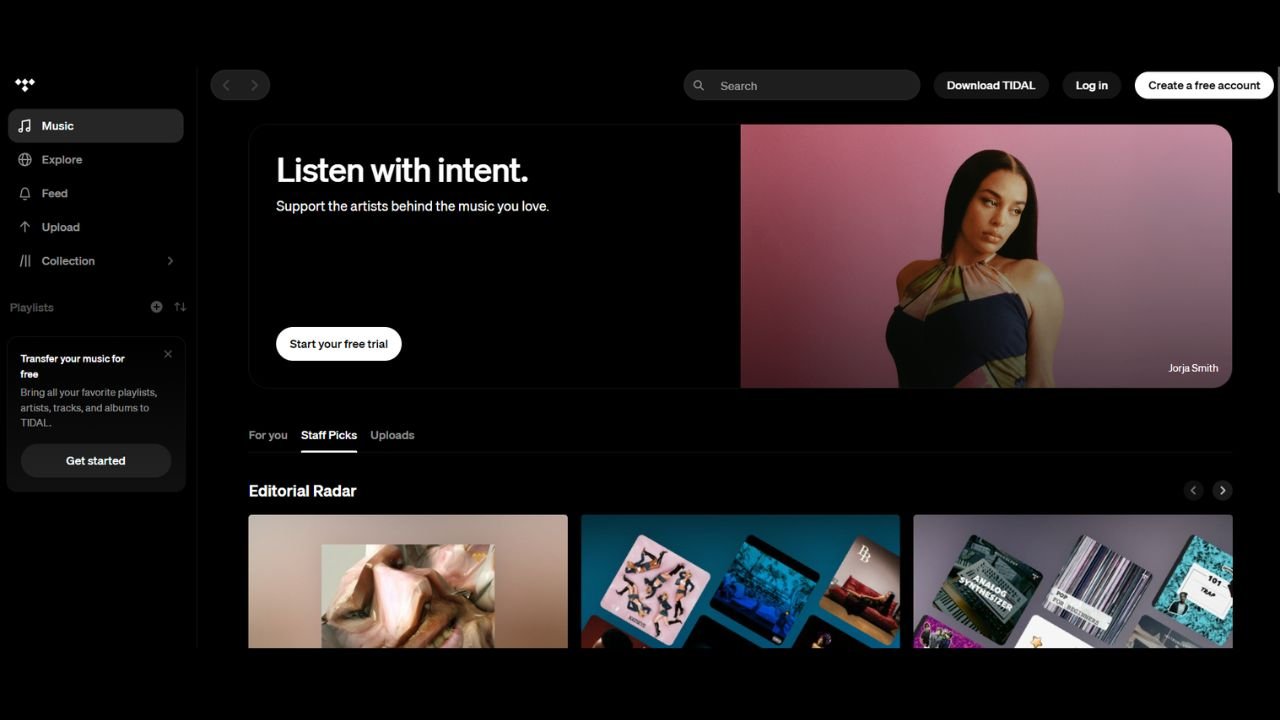Click Download TIDAL button

pyautogui.click(x=991, y=85)
